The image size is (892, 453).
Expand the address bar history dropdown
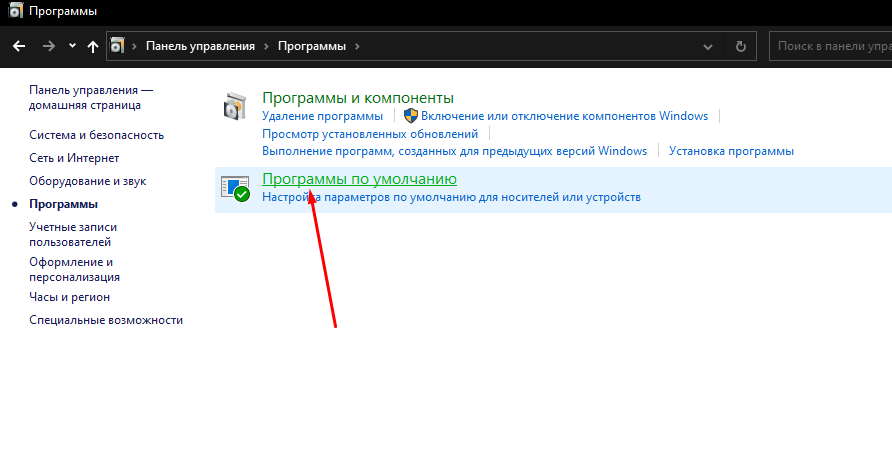click(708, 46)
